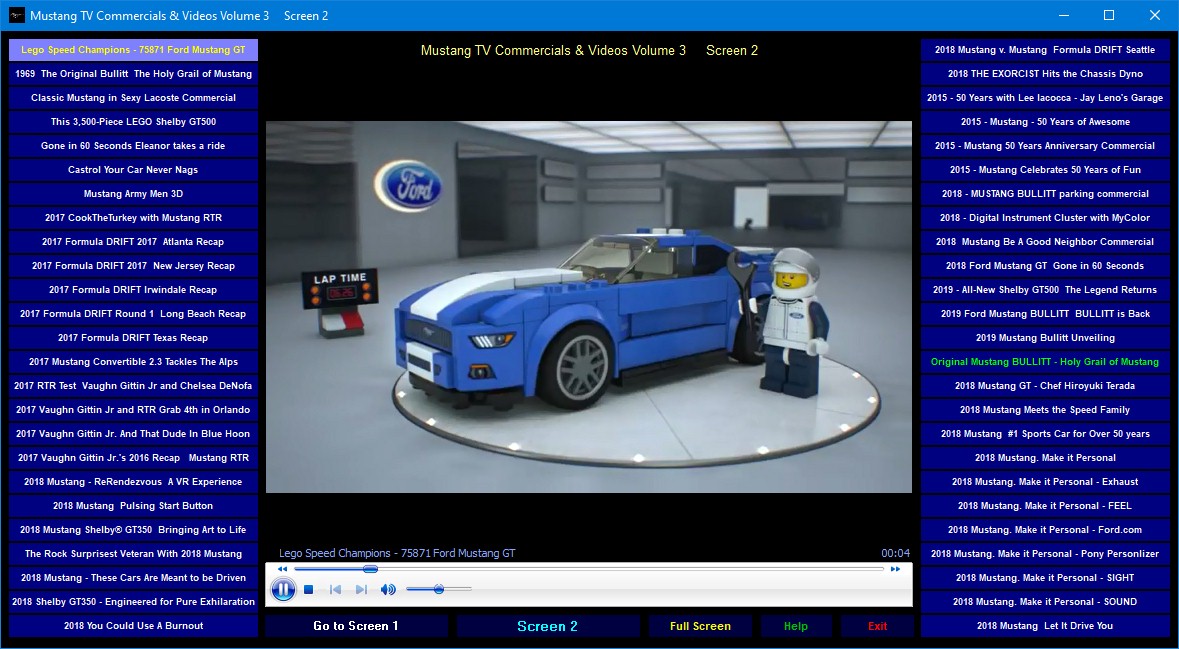
Task: Switch video to Full Screen
Action: tap(700, 626)
